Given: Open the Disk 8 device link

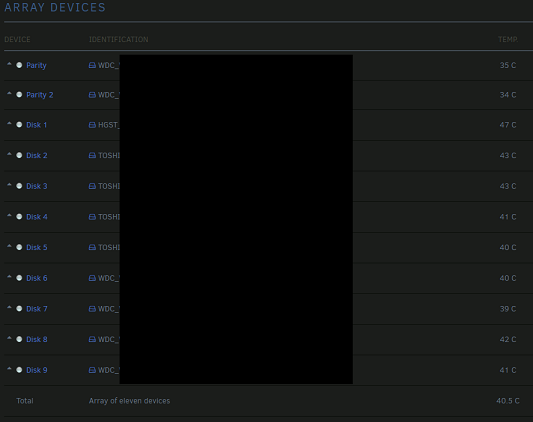Looking at the screenshot, I should pos(37,339).
